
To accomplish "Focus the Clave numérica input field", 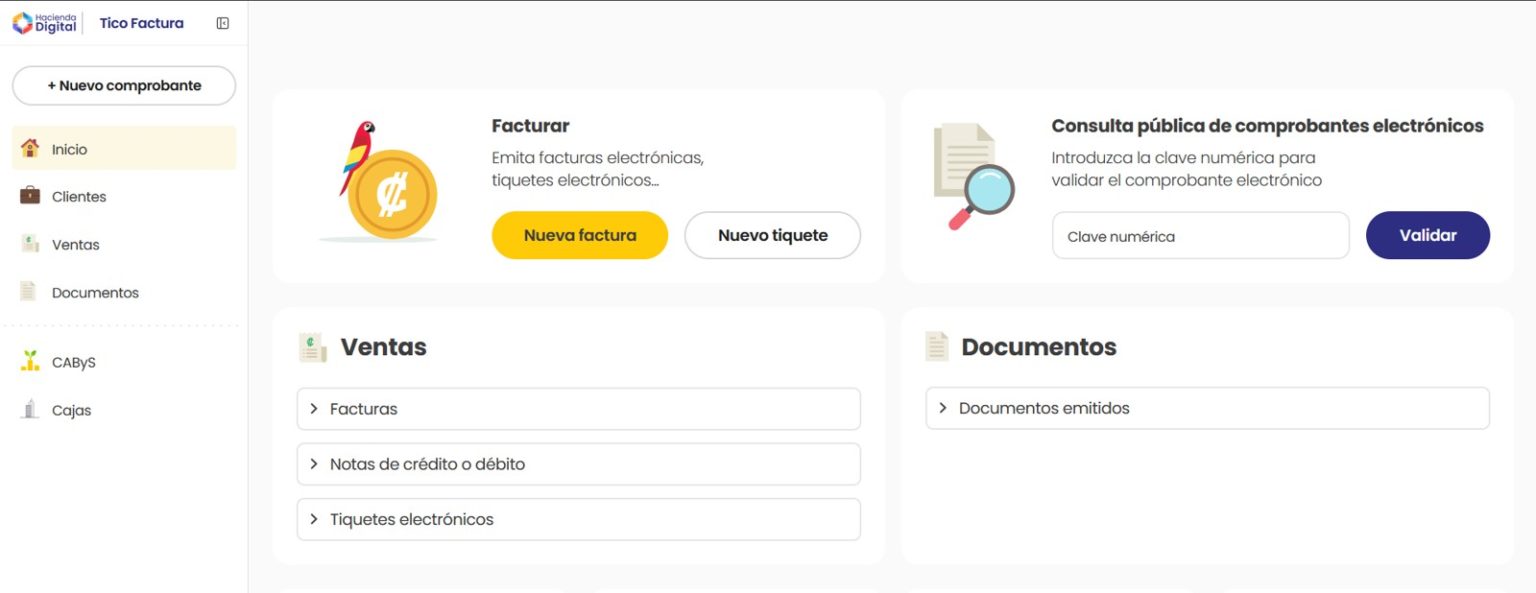I will [x=1201, y=236].
